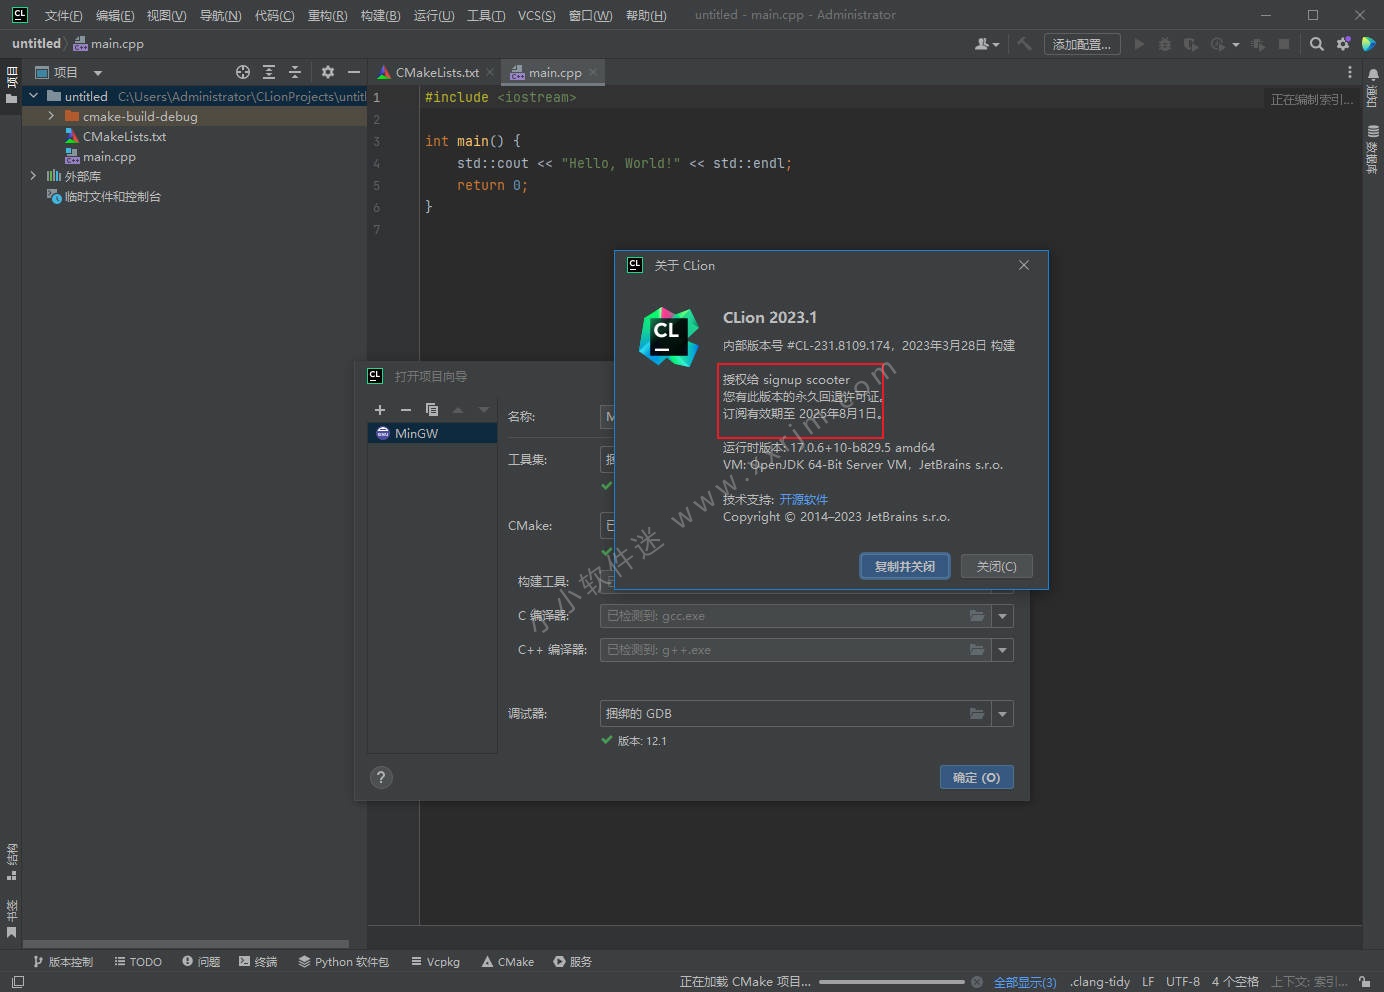Open the C 编译器 dropdown arrow
The height and width of the screenshot is (992, 1384).
[1002, 616]
